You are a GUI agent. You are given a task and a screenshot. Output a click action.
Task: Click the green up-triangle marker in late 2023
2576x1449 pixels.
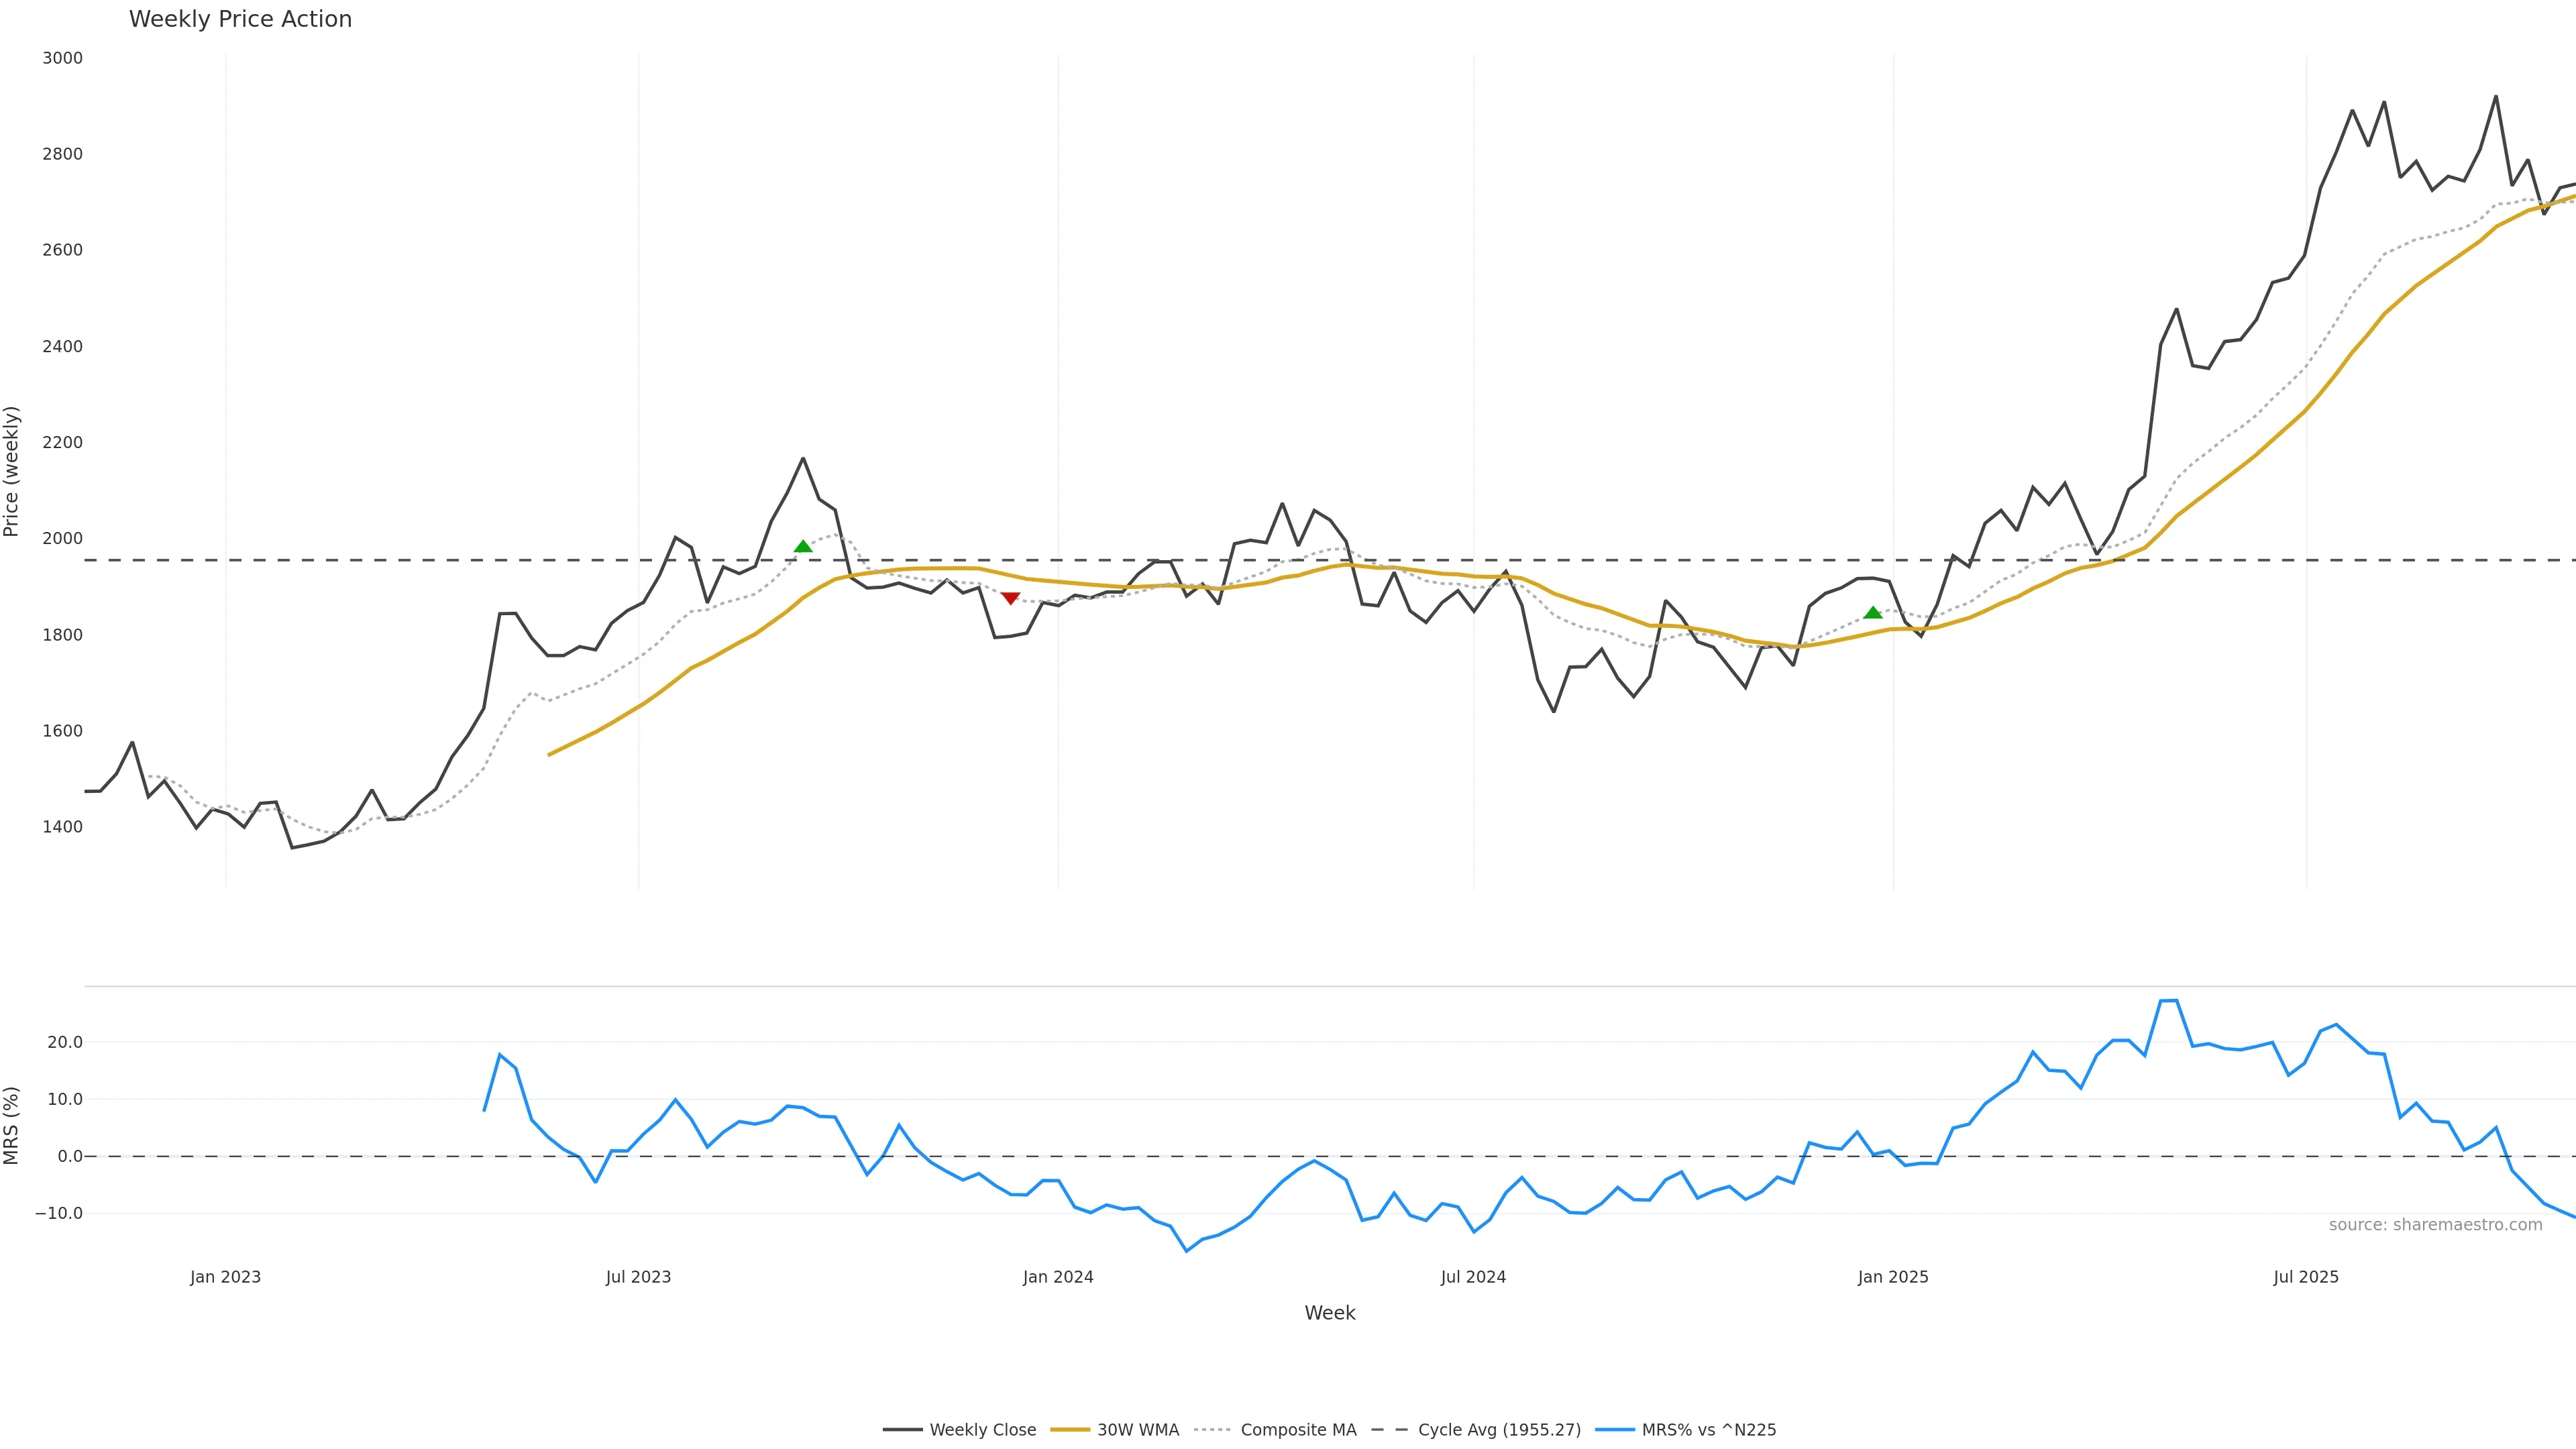click(803, 546)
